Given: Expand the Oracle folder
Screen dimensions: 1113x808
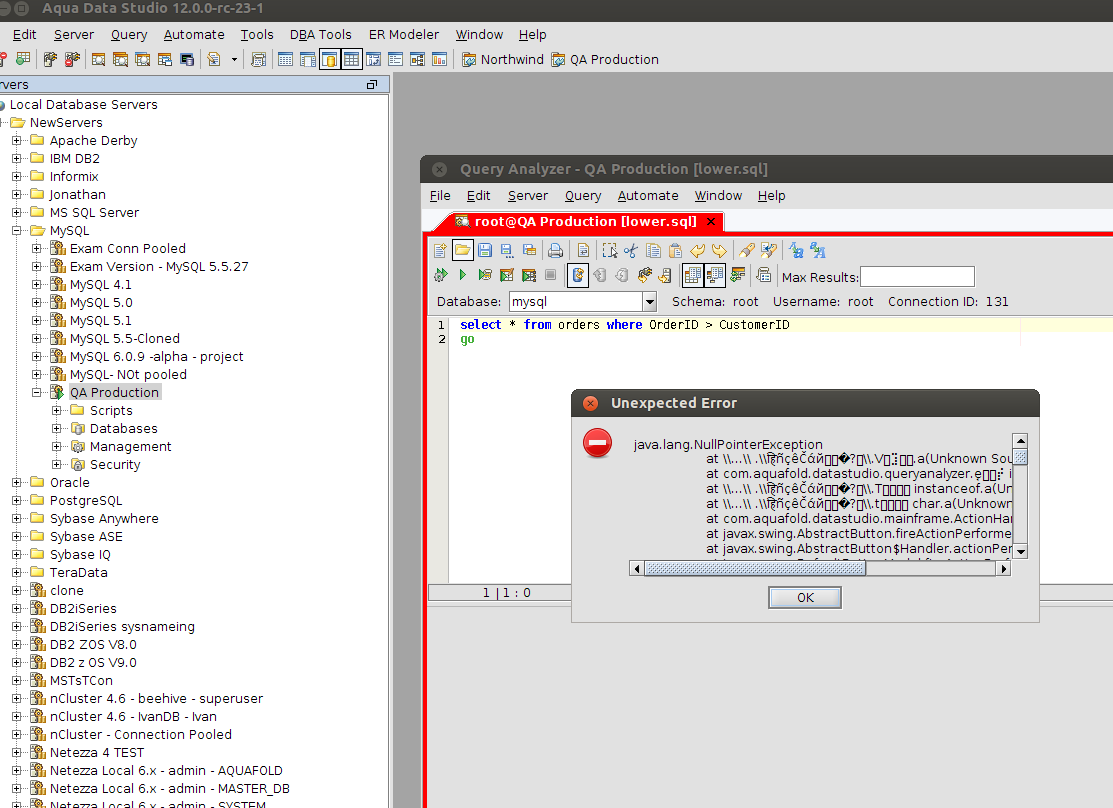Looking at the screenshot, I should [x=17, y=483].
